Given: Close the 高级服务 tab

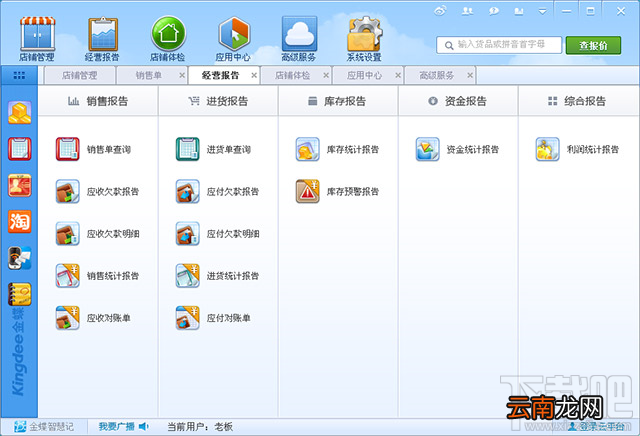Looking at the screenshot, I should 470,76.
